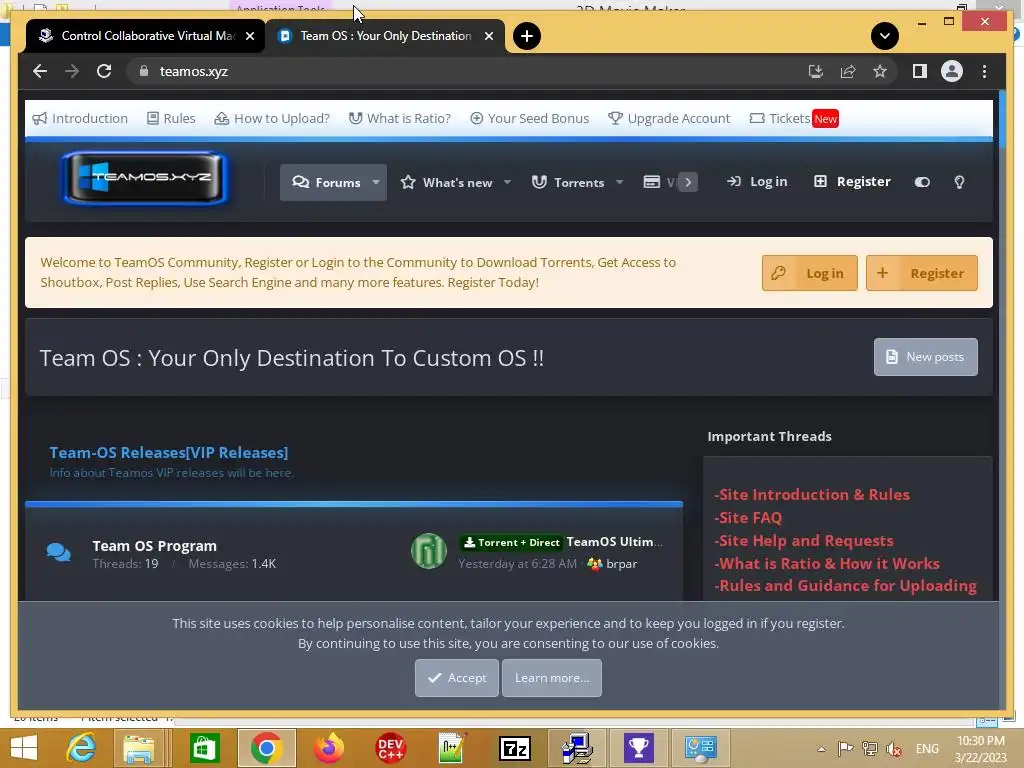
Task: Click Learn more about cookies
Action: (x=552, y=678)
